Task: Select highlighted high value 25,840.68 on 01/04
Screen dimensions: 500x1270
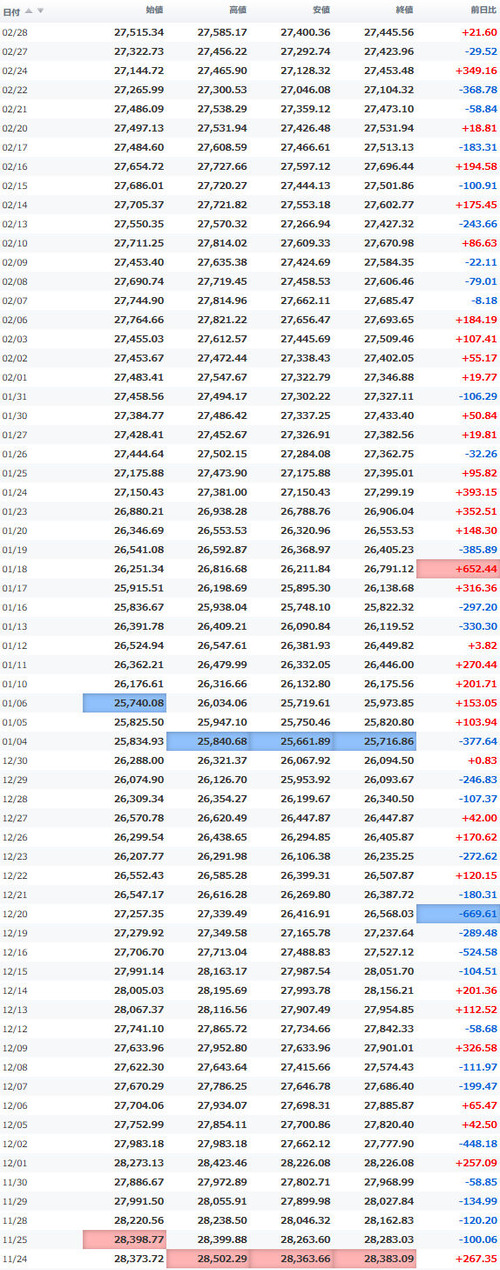Action: pyautogui.click(x=207, y=741)
